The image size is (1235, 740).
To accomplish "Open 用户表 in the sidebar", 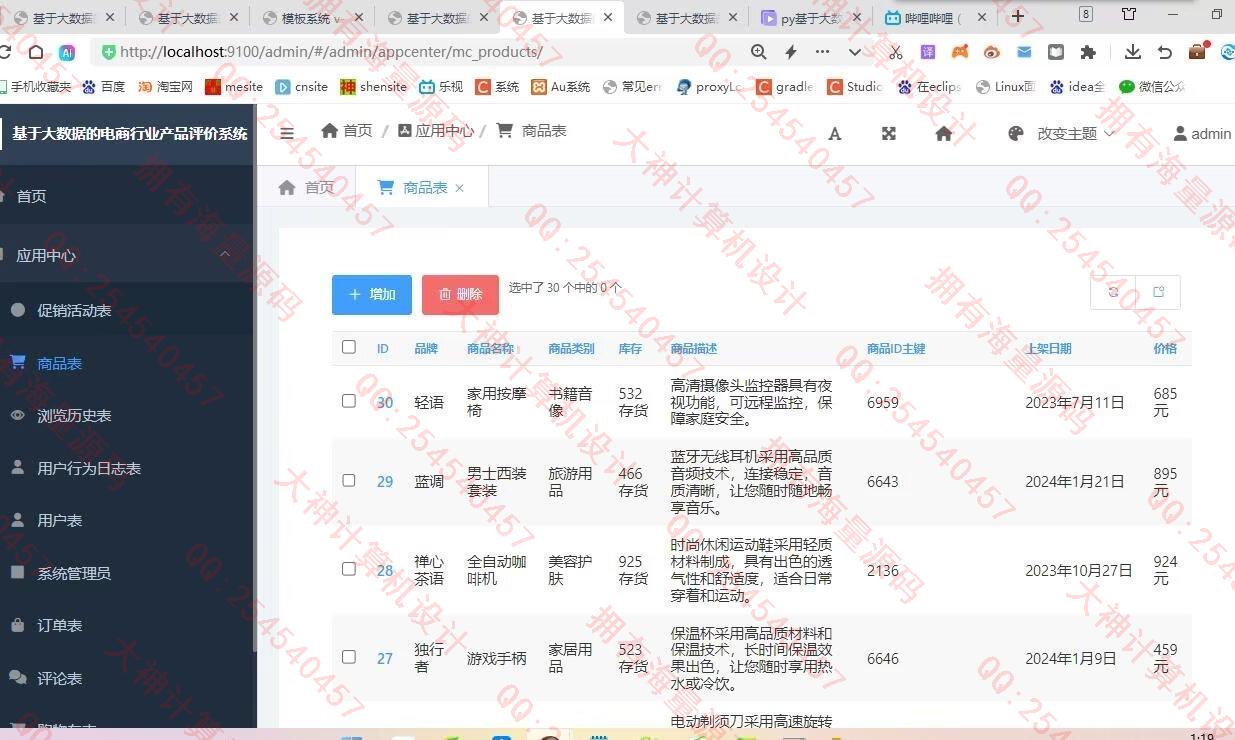I will click(59, 520).
